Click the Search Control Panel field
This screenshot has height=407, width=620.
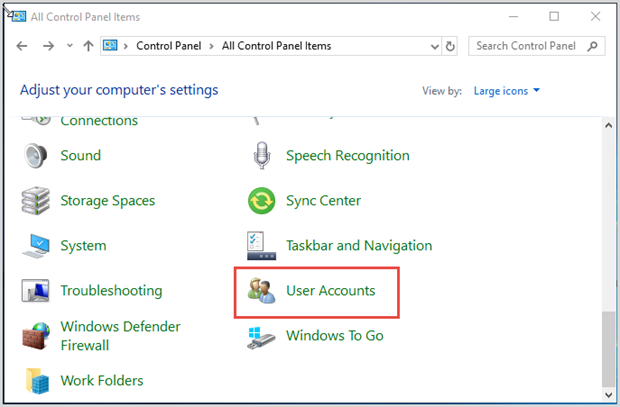[528, 46]
